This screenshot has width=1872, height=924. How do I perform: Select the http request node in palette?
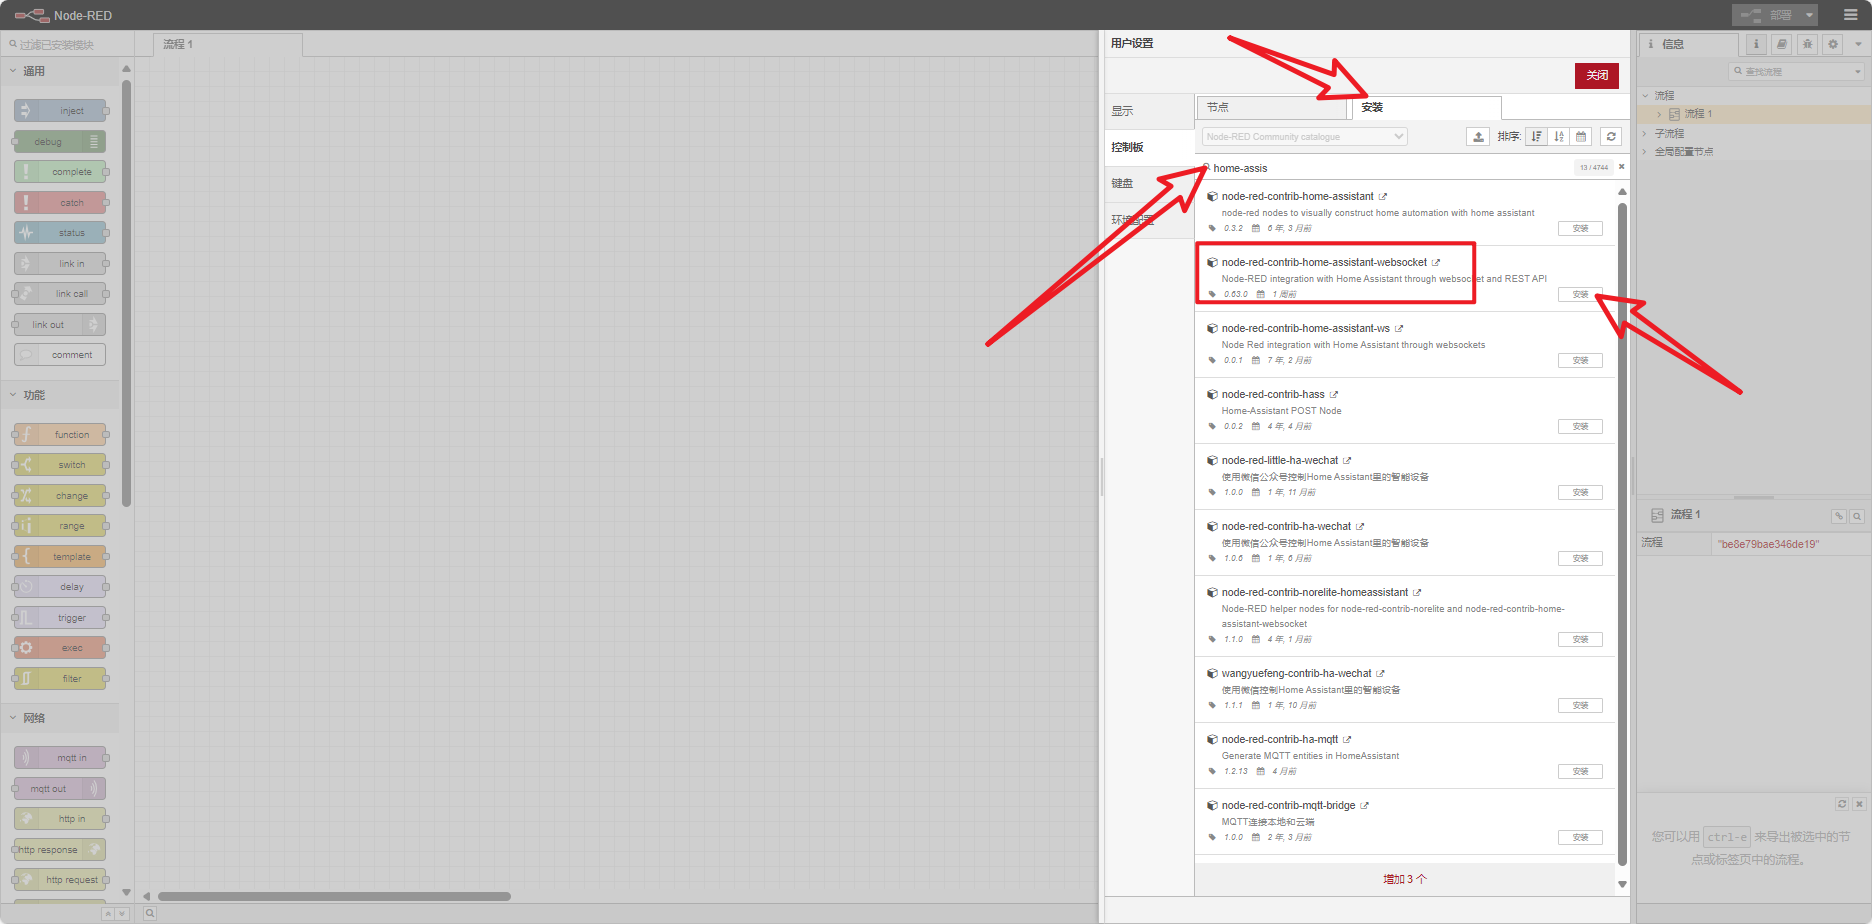pyautogui.click(x=61, y=880)
